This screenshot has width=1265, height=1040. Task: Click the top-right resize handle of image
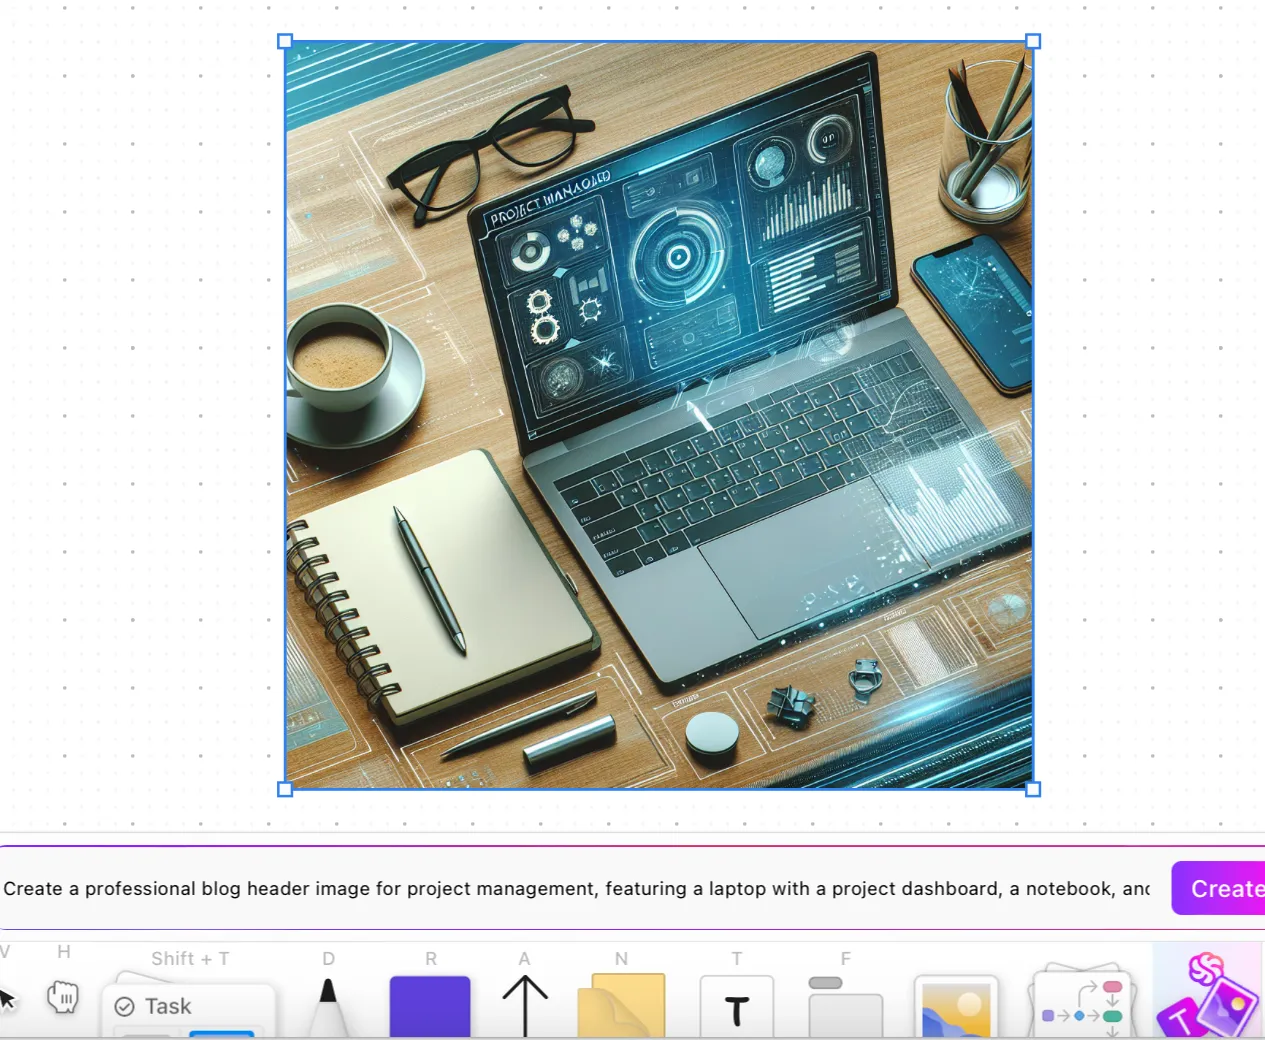point(1033,41)
